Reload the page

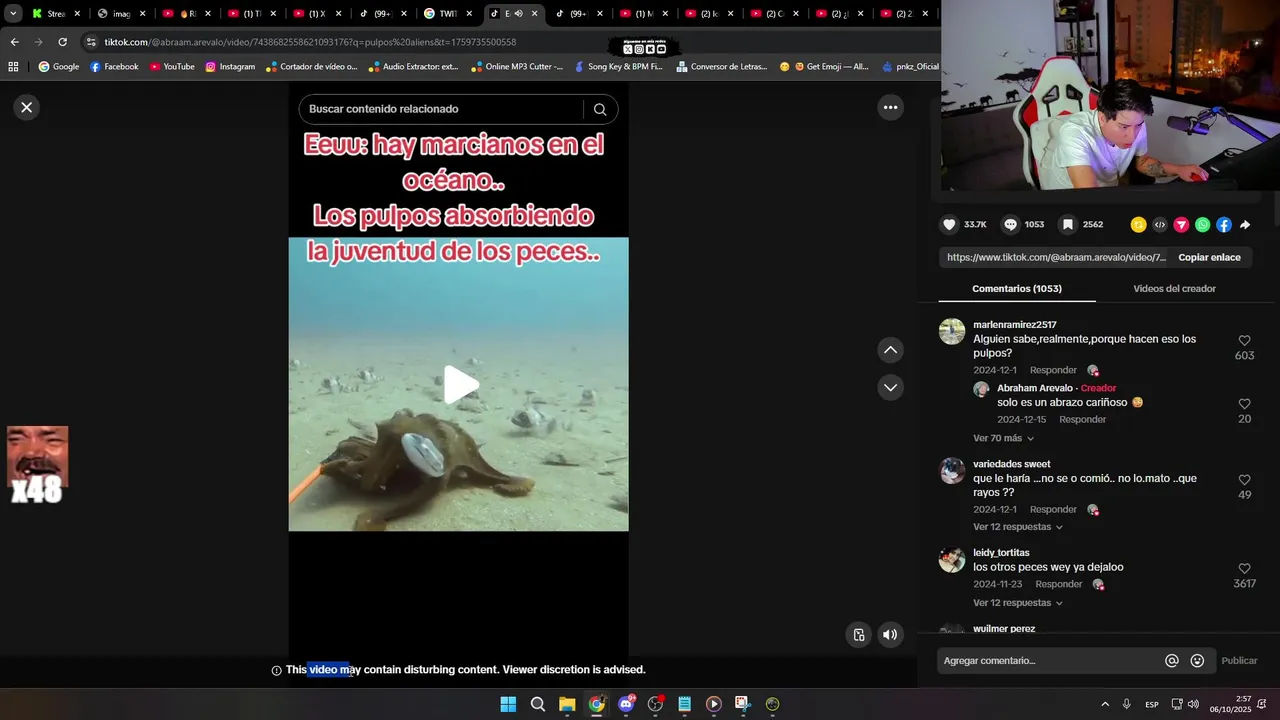62,42
